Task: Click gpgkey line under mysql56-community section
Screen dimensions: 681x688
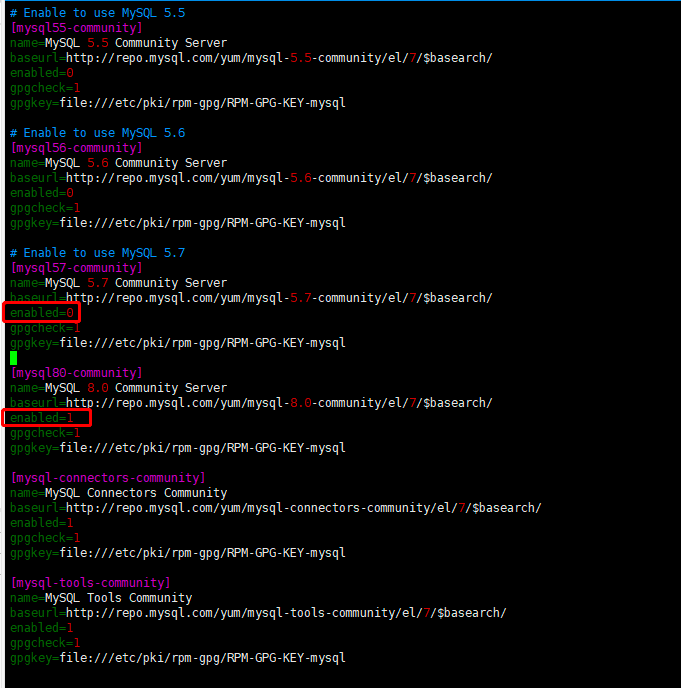Action: (178, 223)
